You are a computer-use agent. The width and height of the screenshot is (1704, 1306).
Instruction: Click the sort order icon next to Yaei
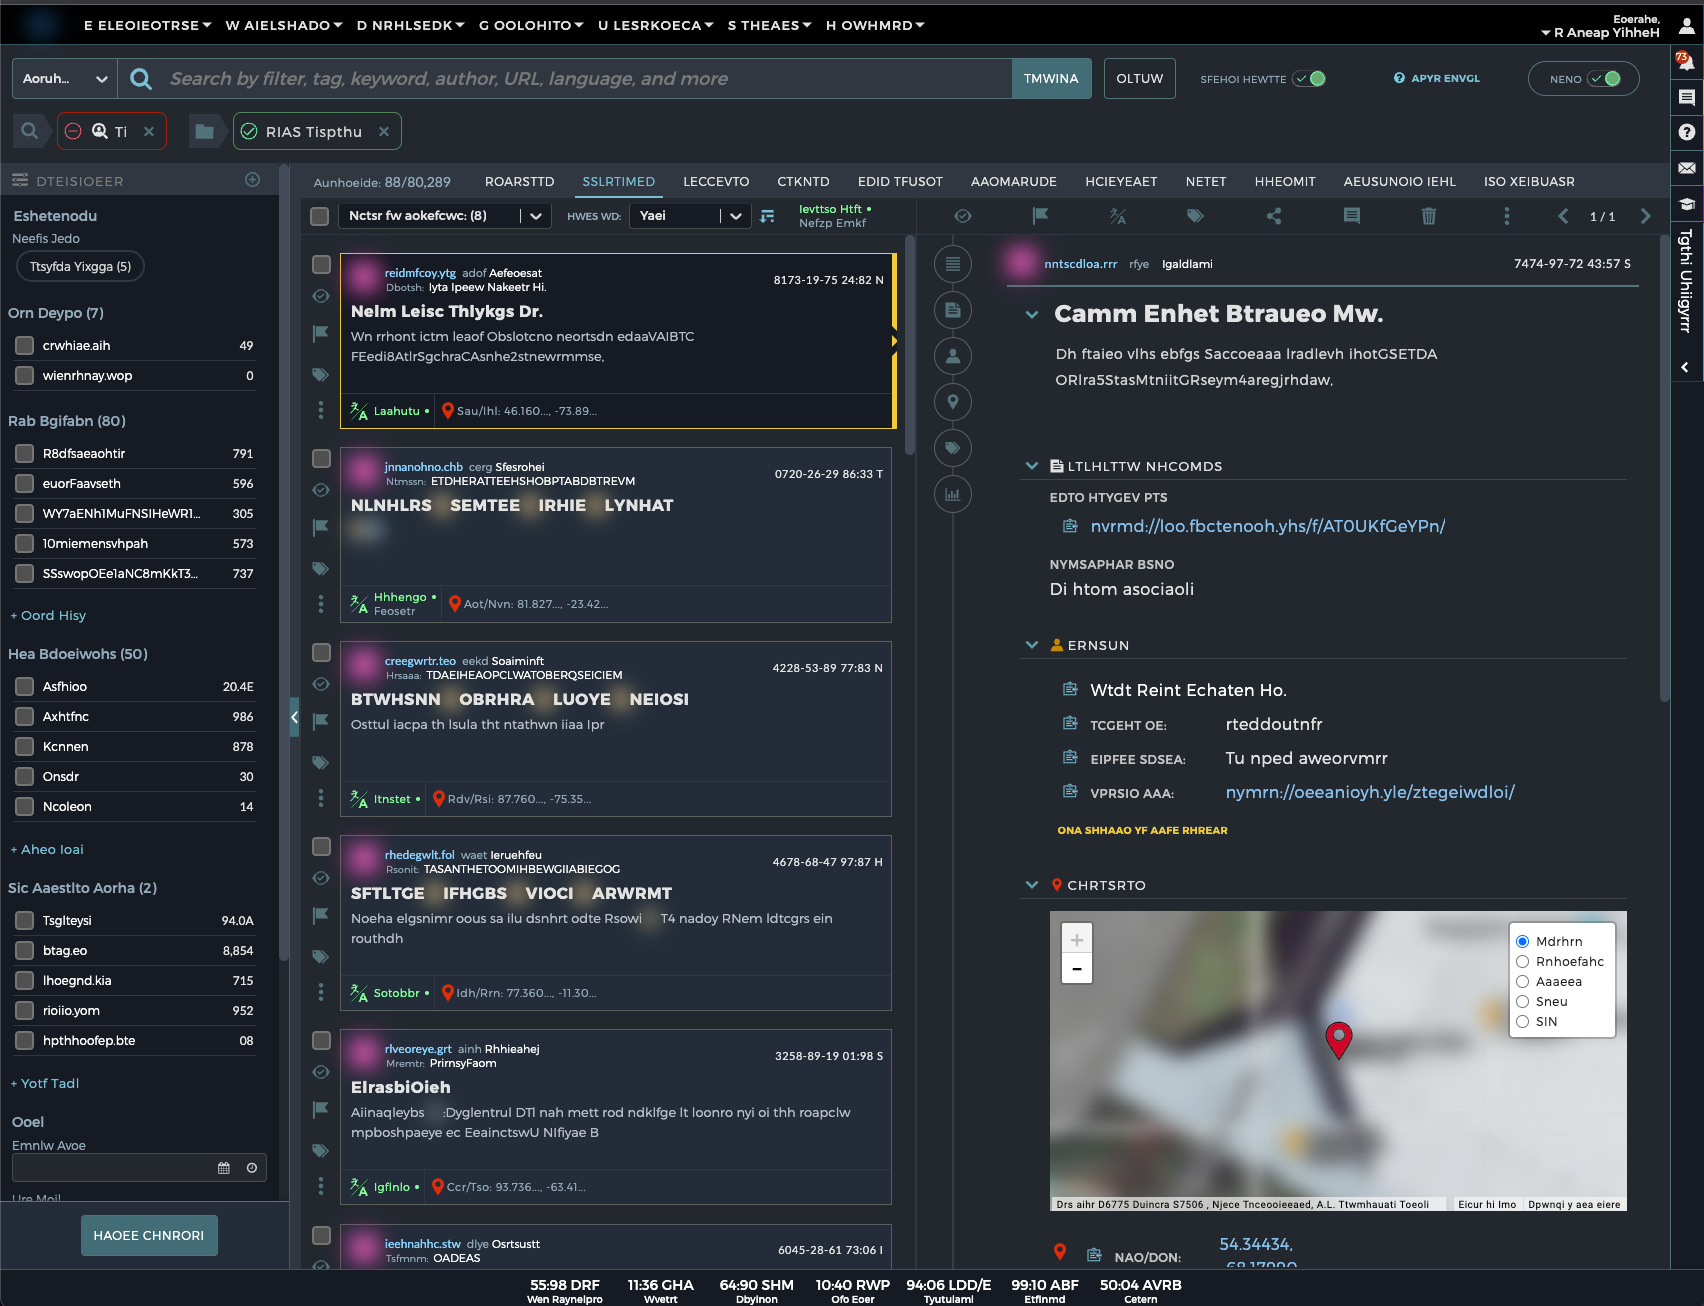click(767, 216)
